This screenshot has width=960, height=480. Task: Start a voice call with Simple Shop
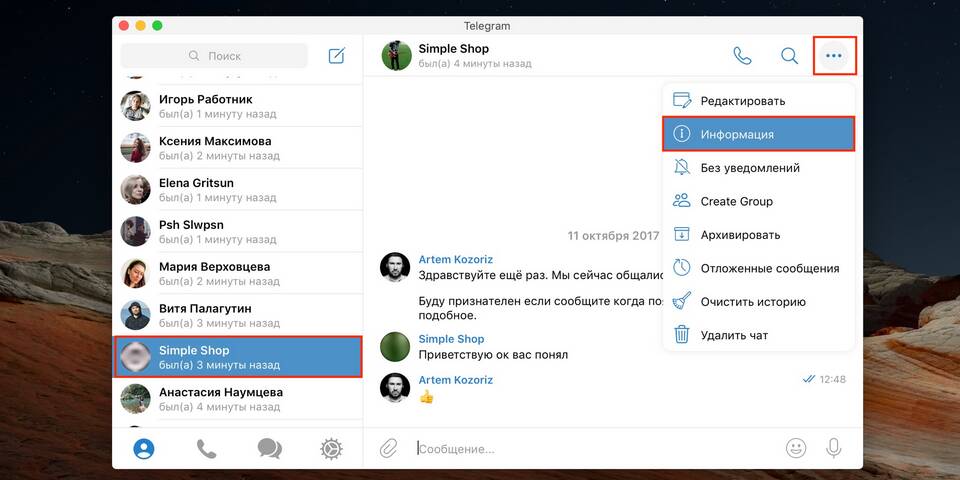coord(742,56)
